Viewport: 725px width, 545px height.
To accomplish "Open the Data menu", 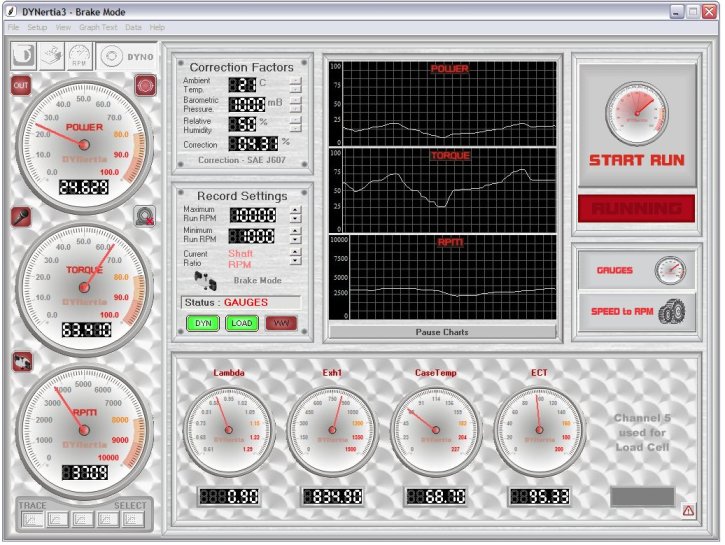I will (133, 27).
